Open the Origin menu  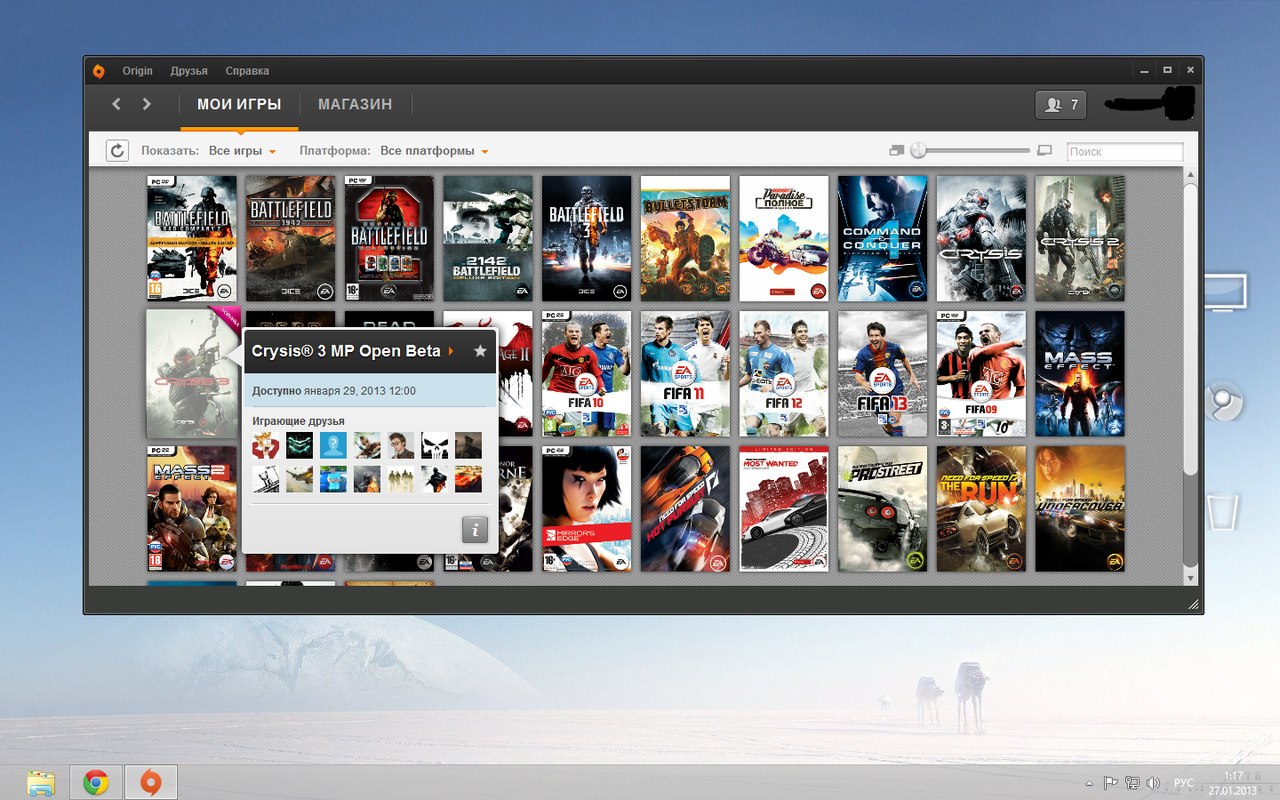coord(138,71)
